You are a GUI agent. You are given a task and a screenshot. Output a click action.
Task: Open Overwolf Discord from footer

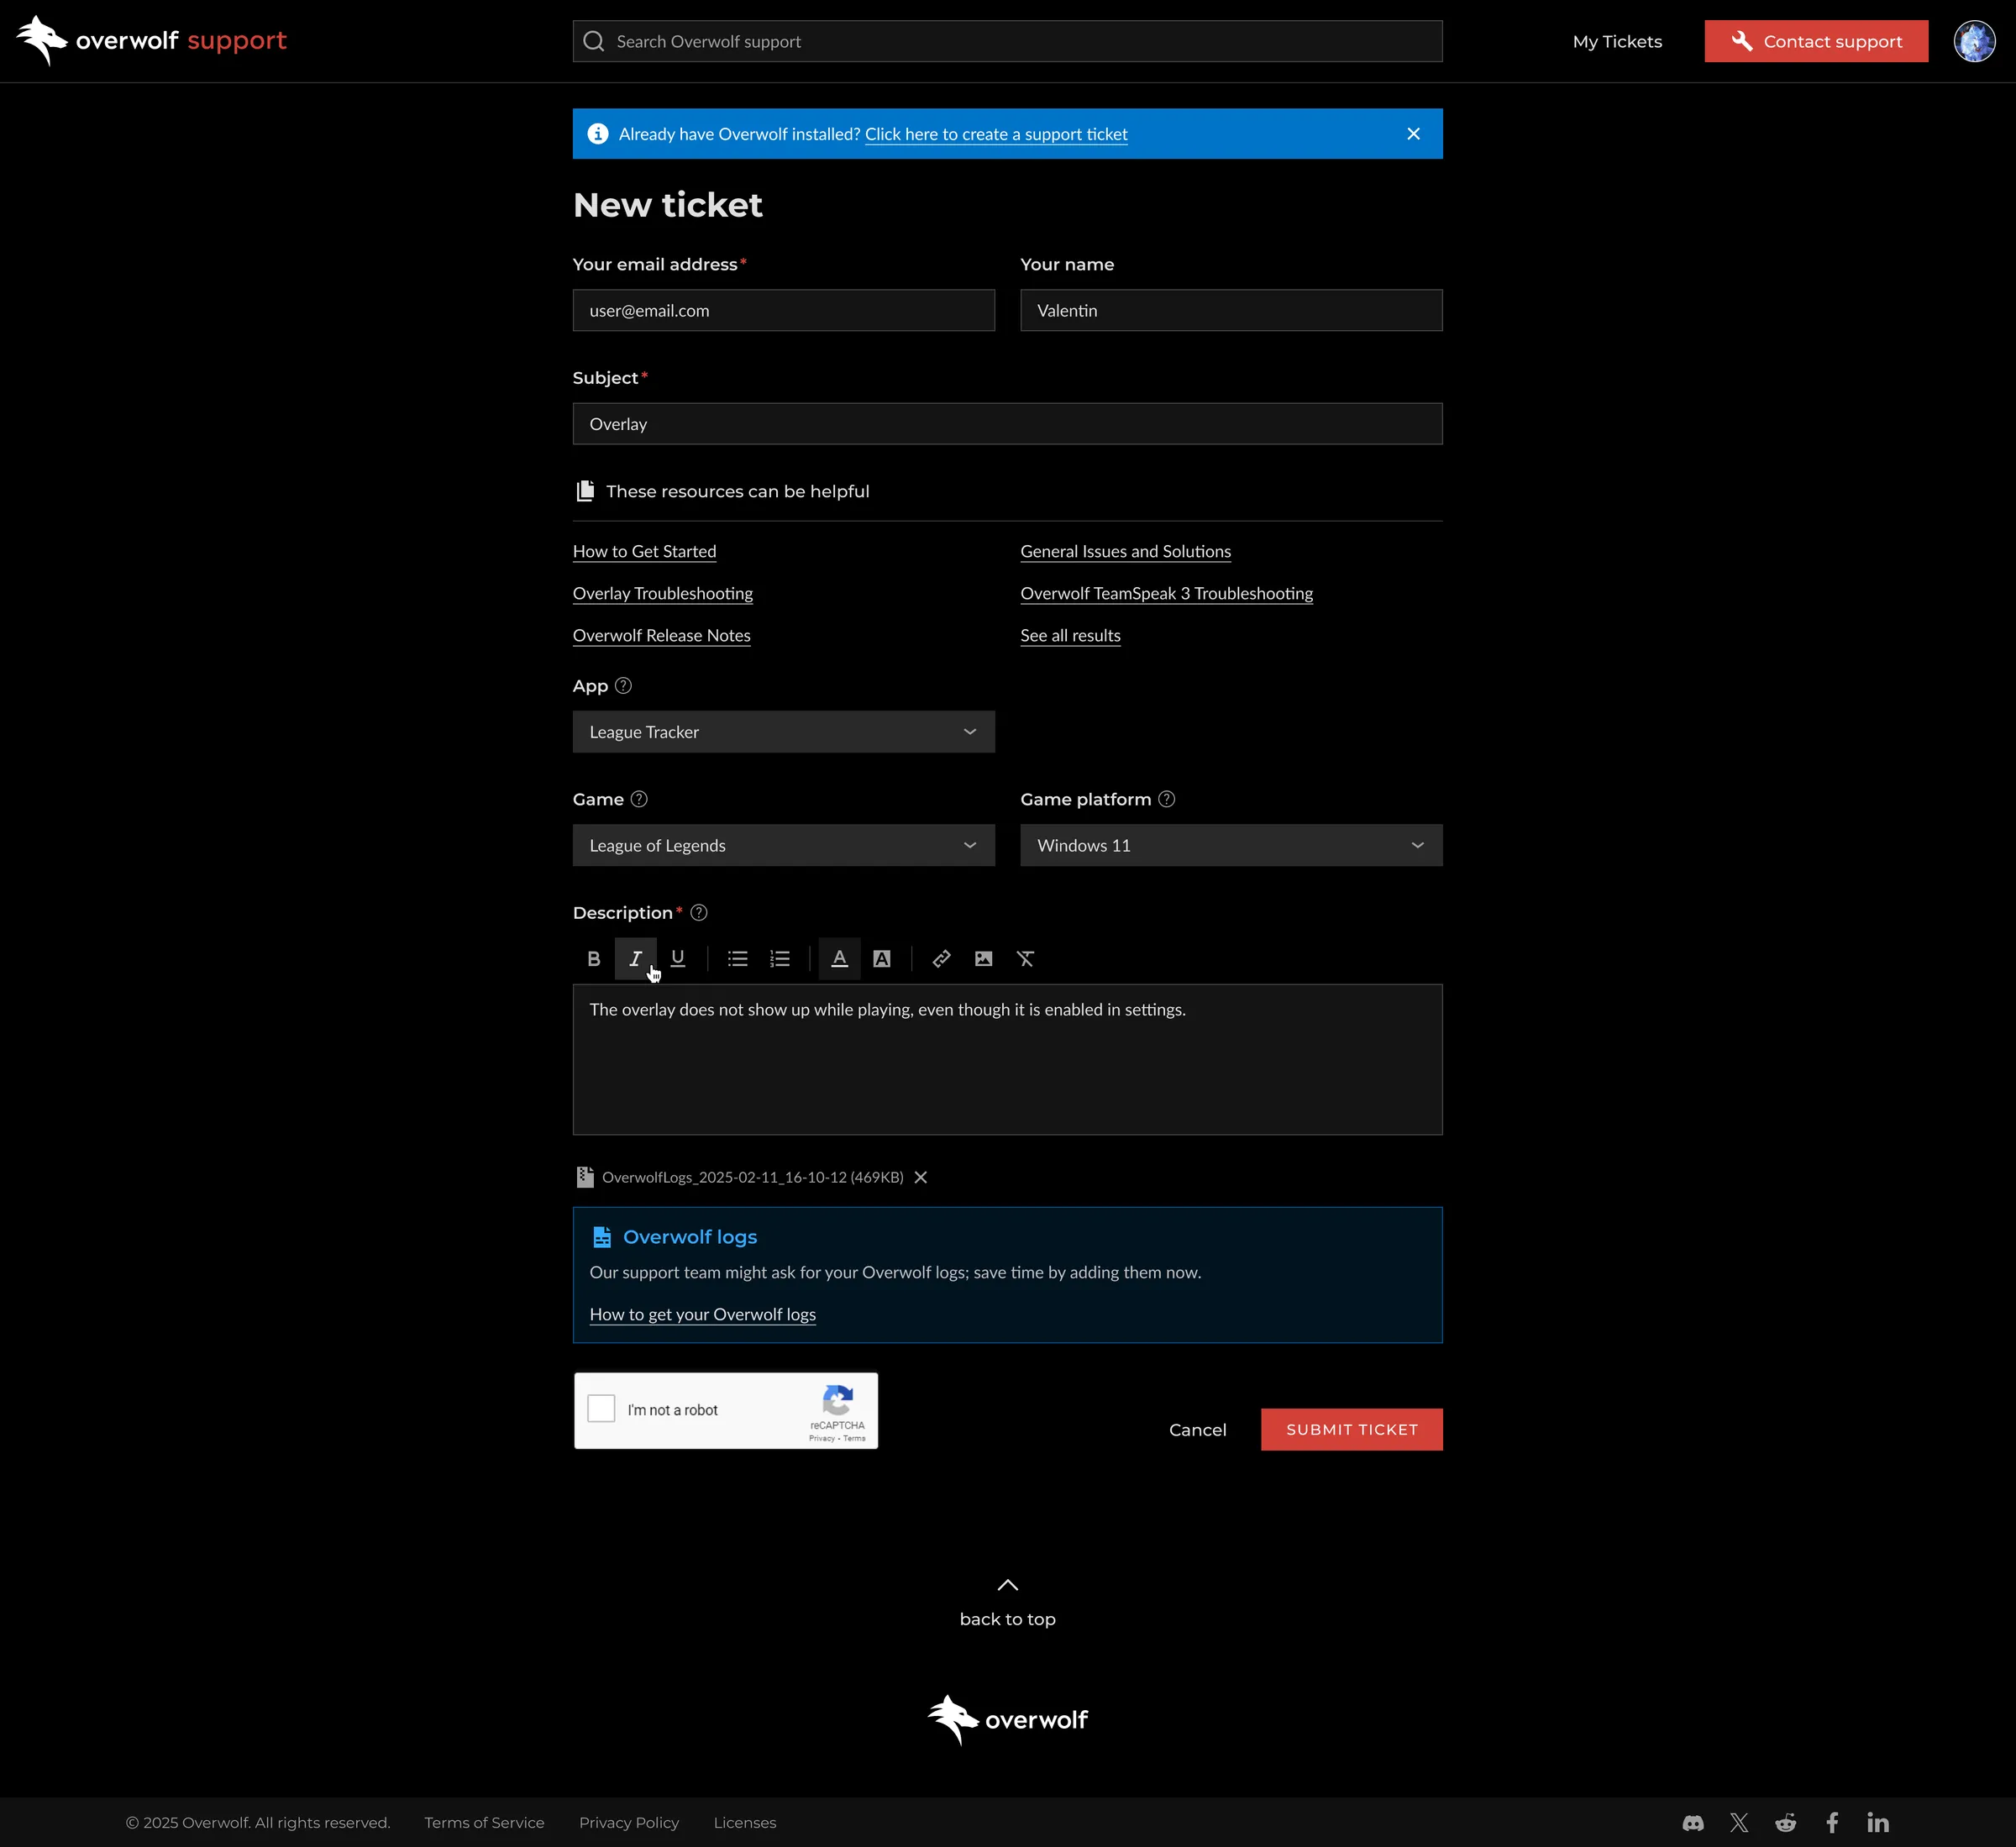point(1693,1823)
